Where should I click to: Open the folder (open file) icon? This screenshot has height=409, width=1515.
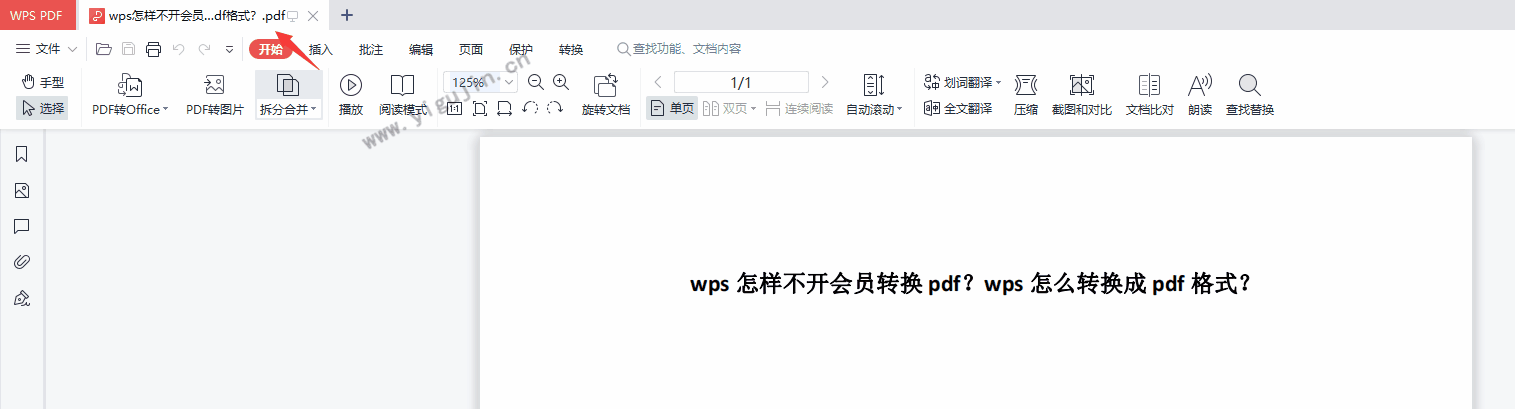[x=103, y=49]
